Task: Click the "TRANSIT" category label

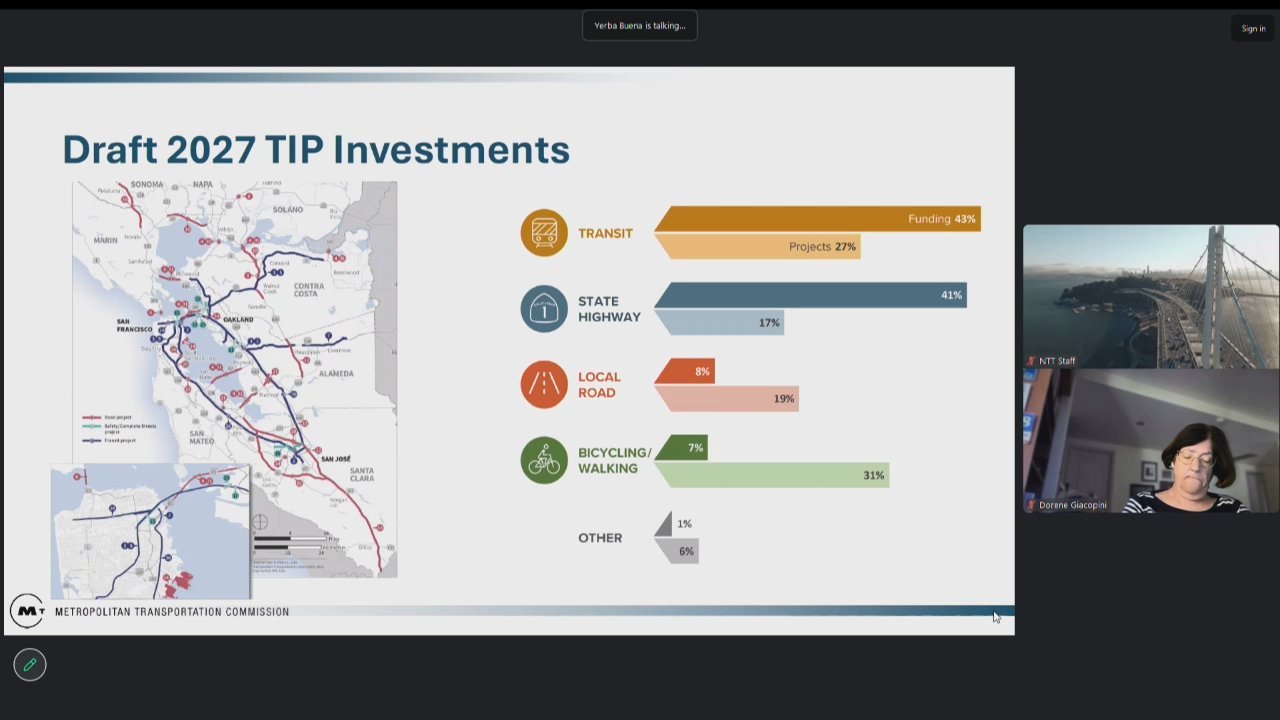Action: [x=605, y=233]
